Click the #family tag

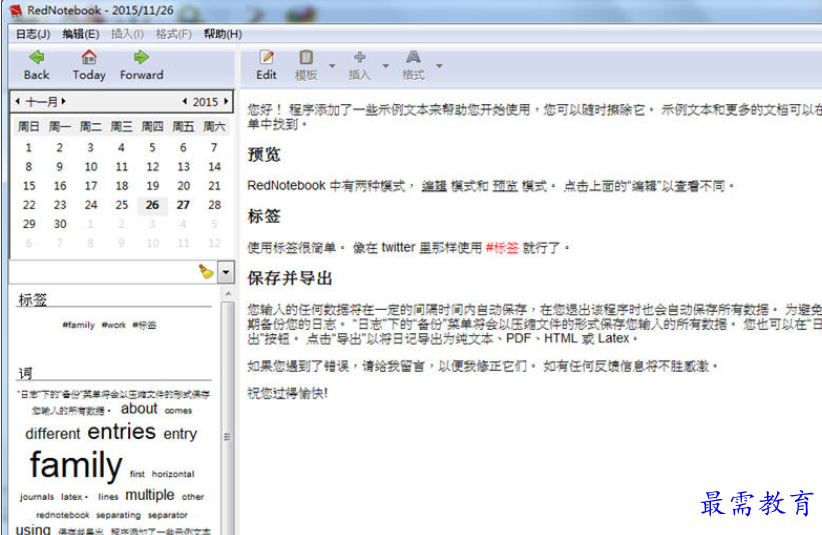click(79, 325)
